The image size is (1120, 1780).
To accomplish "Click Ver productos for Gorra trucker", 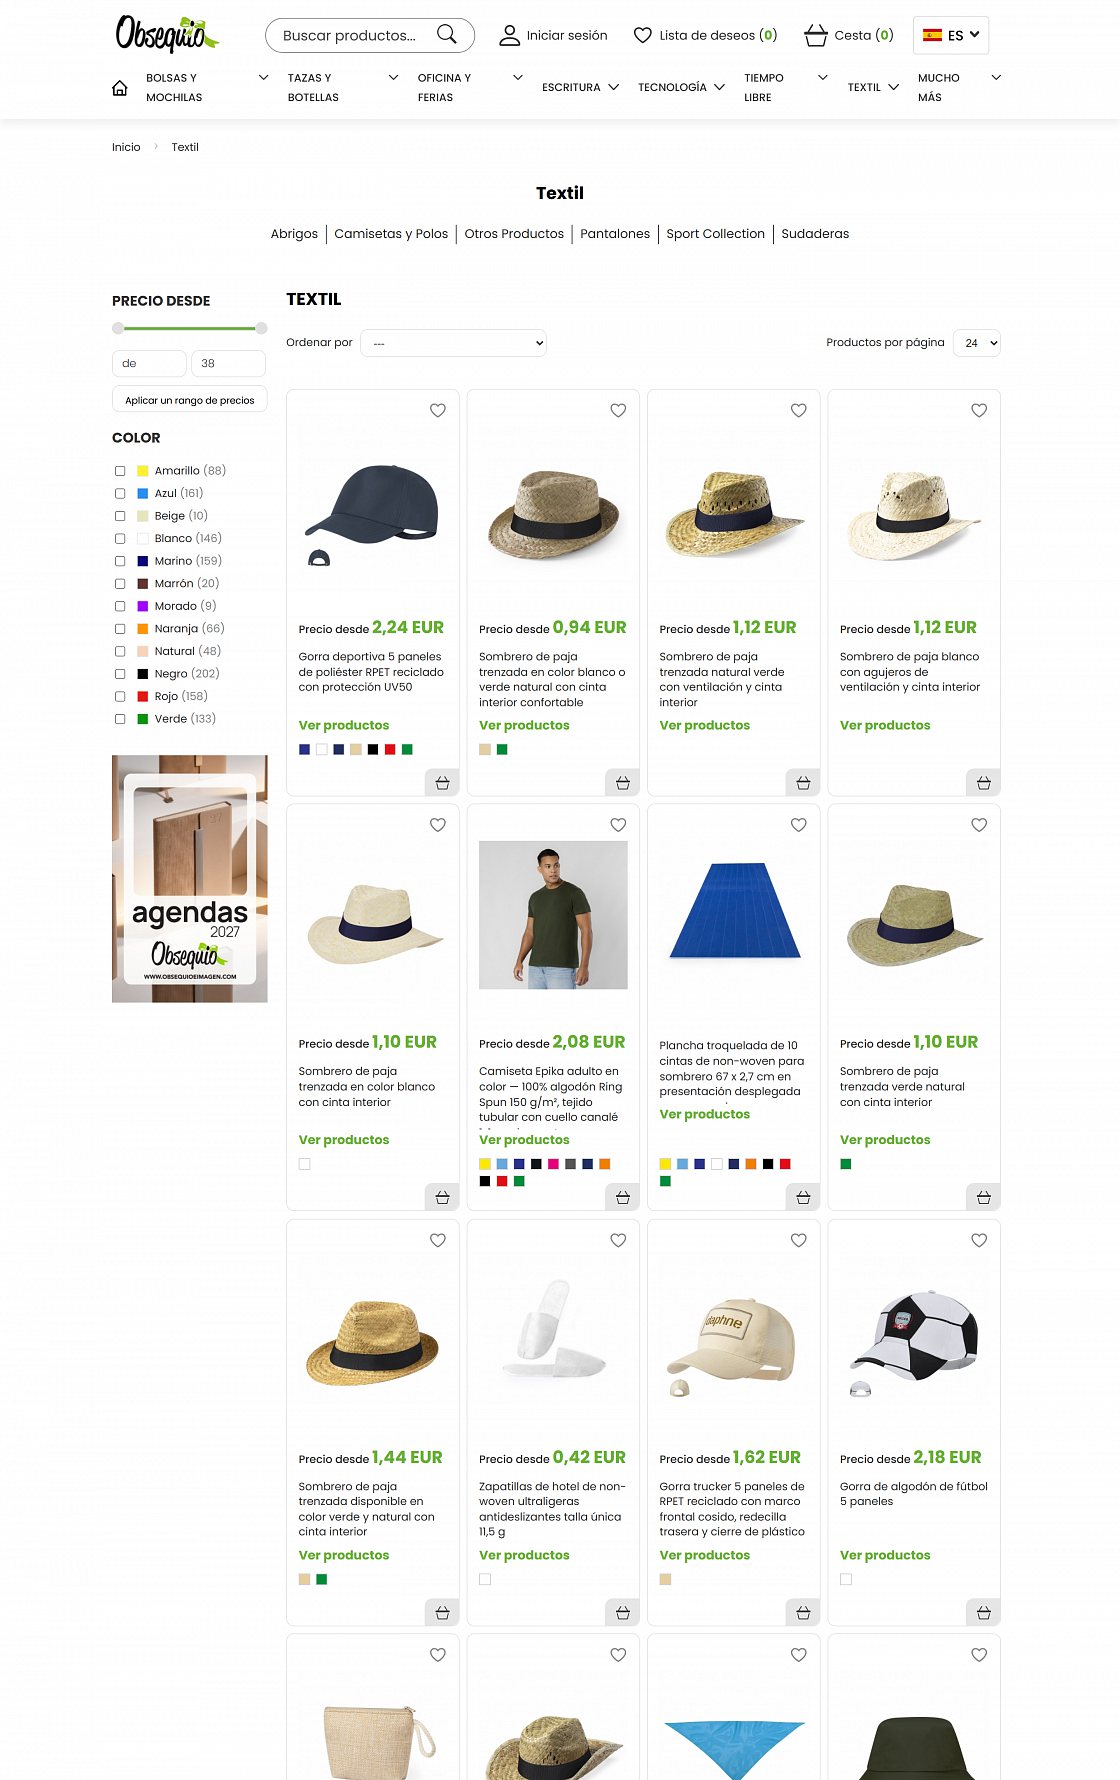I will pyautogui.click(x=704, y=1555).
